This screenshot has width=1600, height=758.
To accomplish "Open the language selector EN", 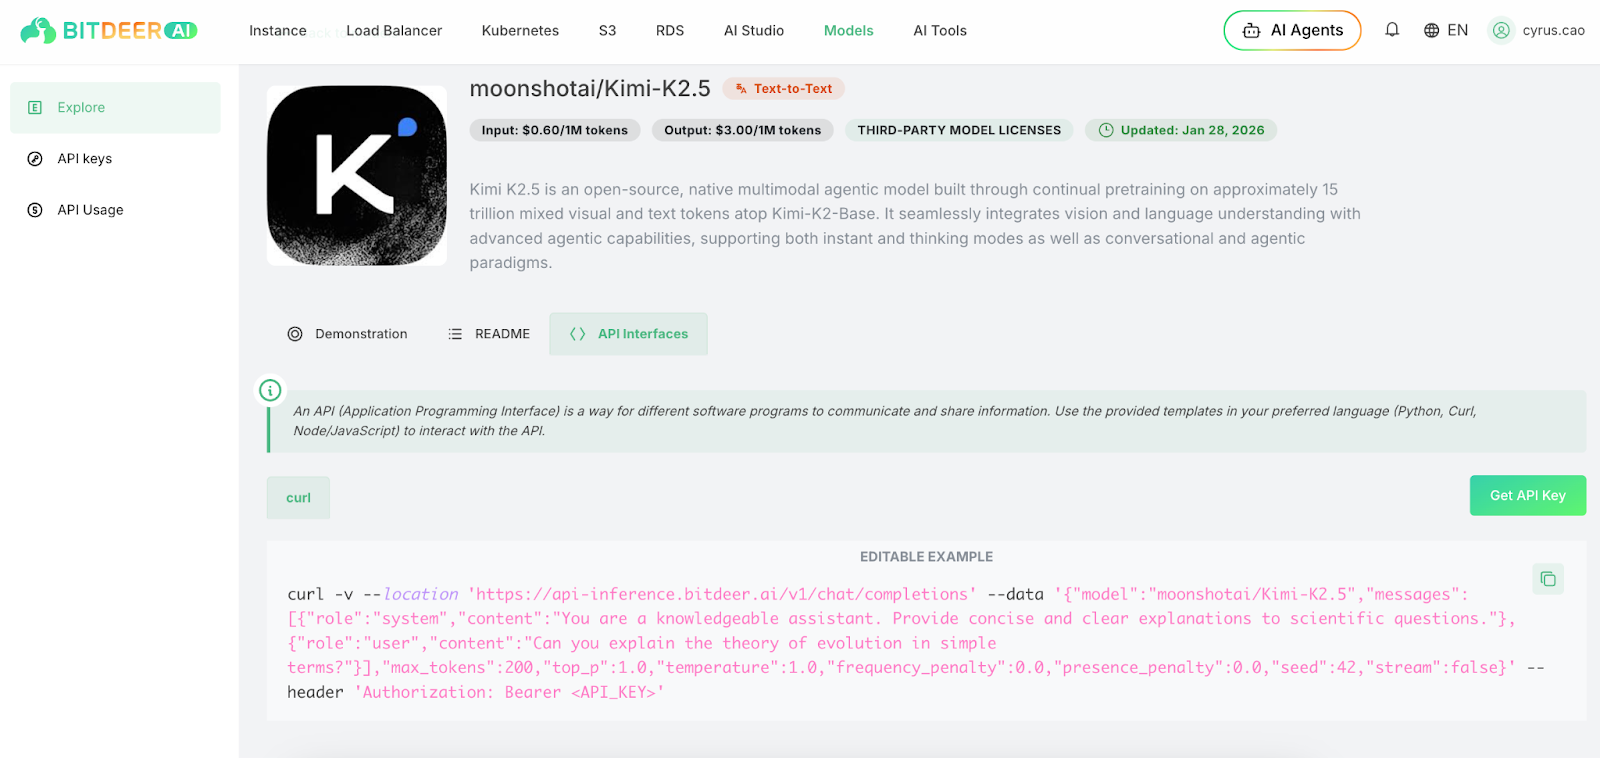I will (x=1446, y=31).
